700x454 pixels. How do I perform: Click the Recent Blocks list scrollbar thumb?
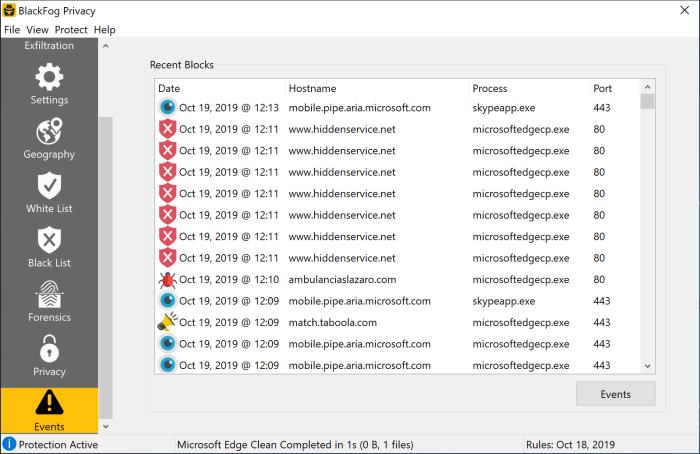[x=647, y=101]
